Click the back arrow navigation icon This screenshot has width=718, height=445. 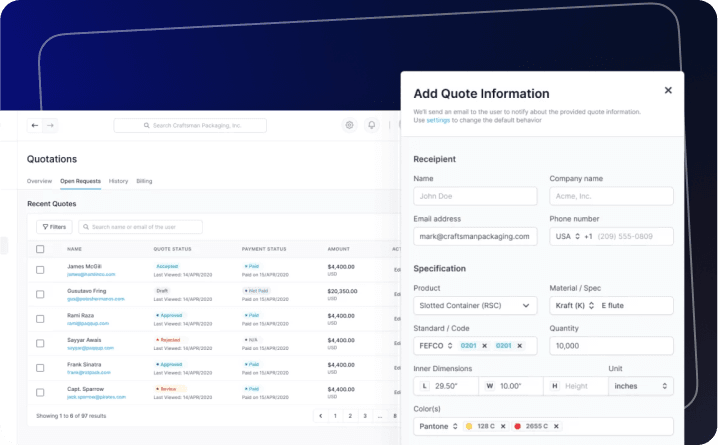pos(36,126)
